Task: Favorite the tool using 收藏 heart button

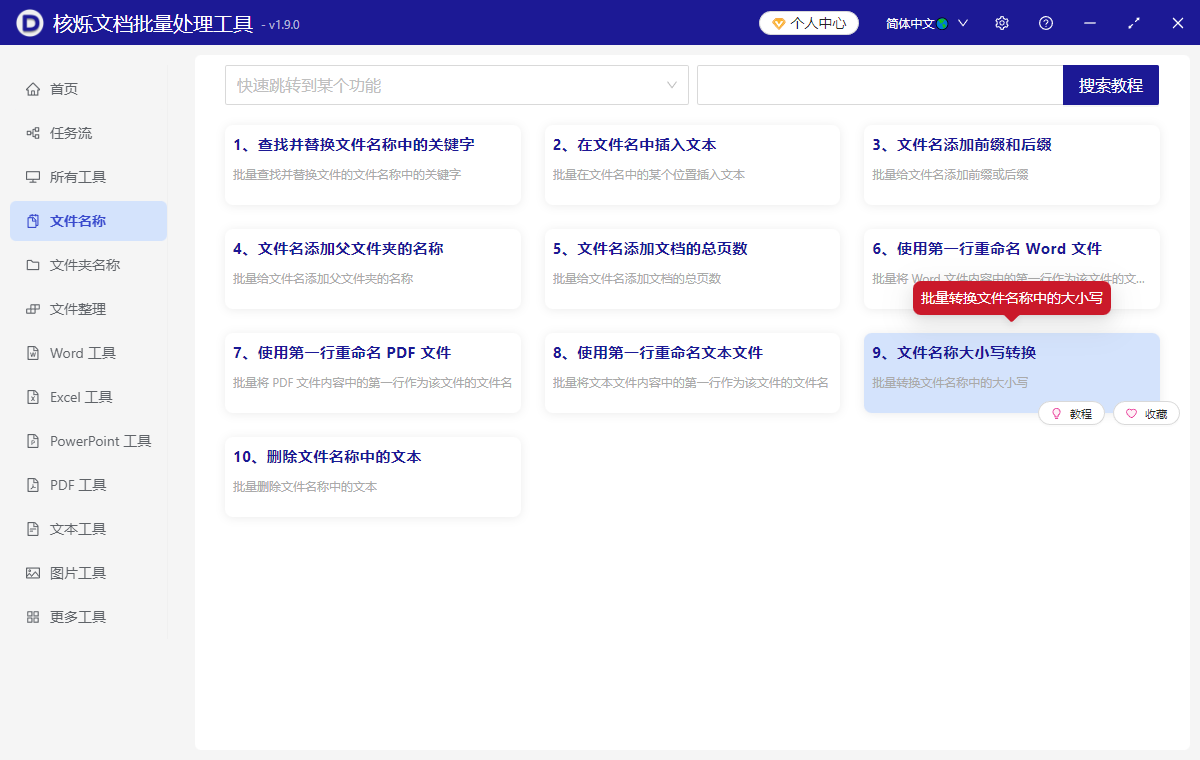Action: 1146,414
